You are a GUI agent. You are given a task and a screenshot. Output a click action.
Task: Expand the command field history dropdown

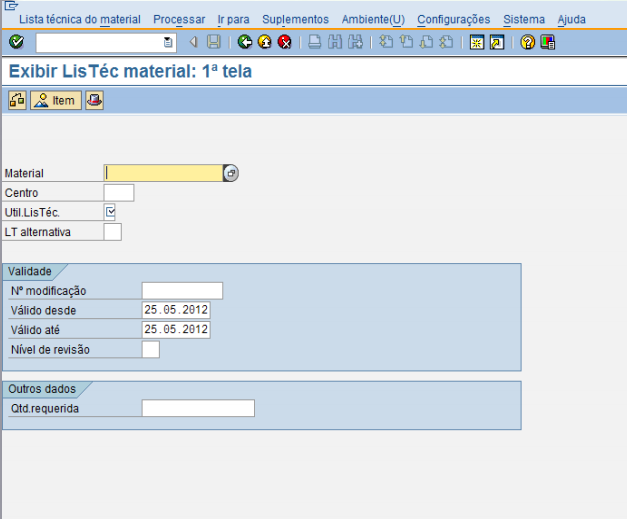168,42
